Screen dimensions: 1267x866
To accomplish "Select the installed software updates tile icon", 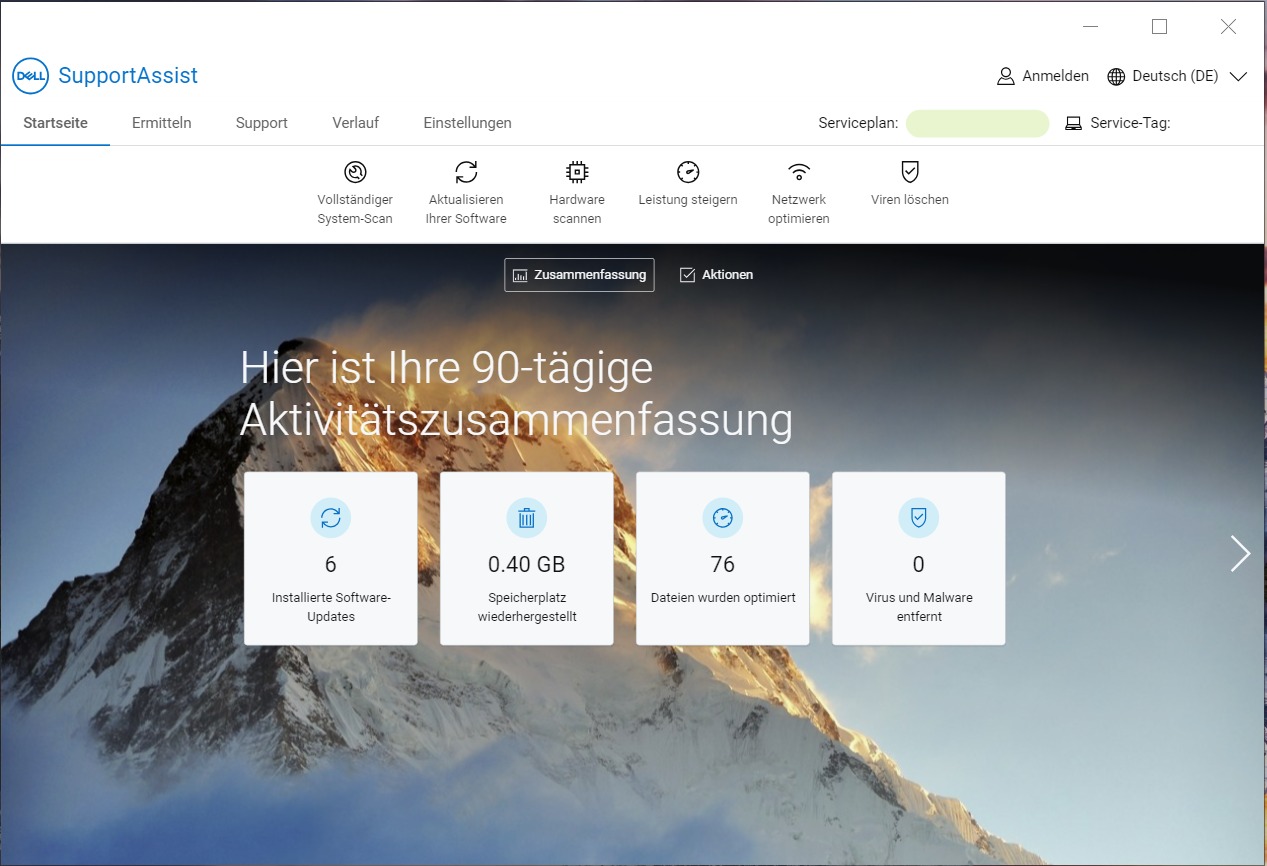I will (330, 518).
